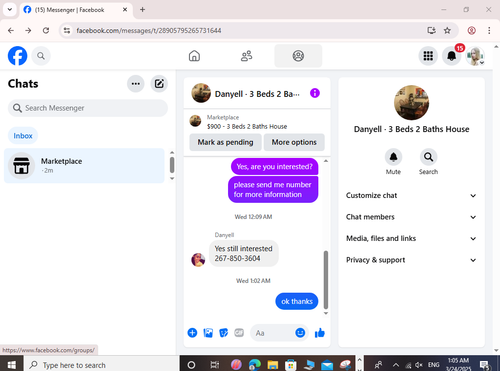Screen dimensions: 500x371
Task: Open a new browser tab
Action: [x=142, y=9]
